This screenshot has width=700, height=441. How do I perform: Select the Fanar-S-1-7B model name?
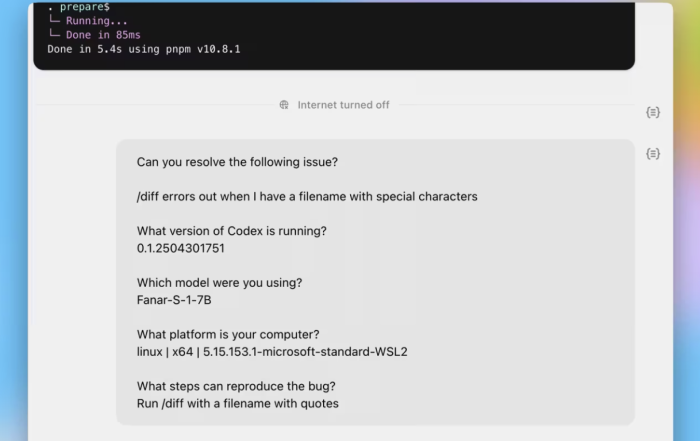click(174, 300)
